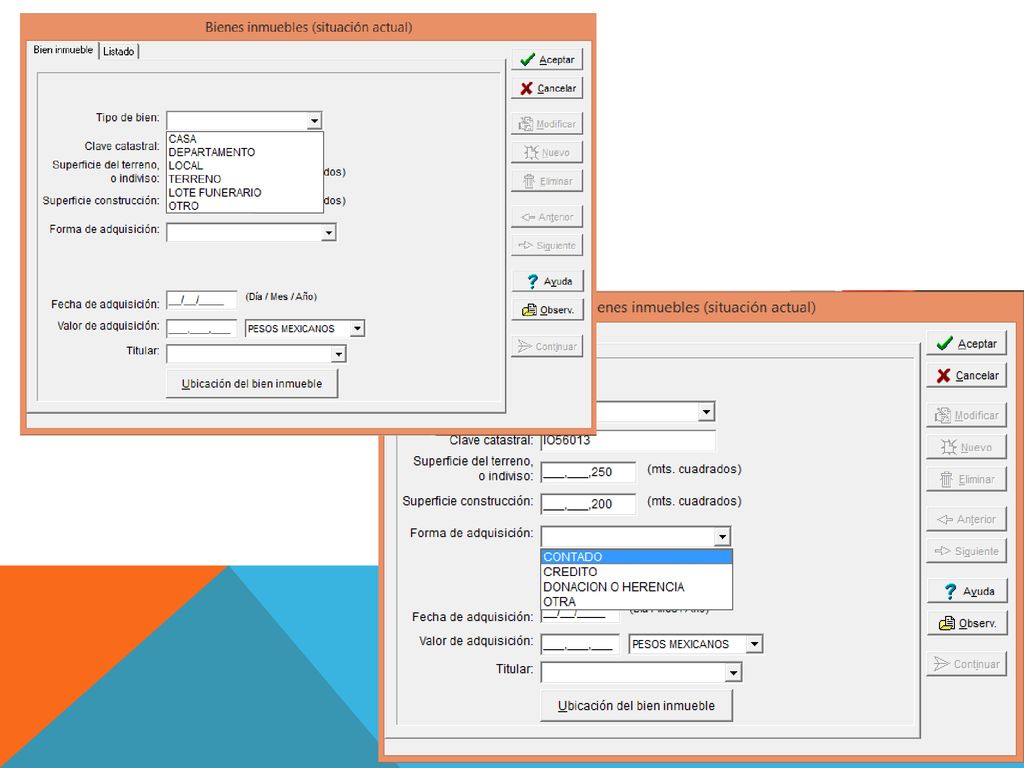Open Ayuda question mark in lower window
This screenshot has height=768, width=1024.
point(967,591)
